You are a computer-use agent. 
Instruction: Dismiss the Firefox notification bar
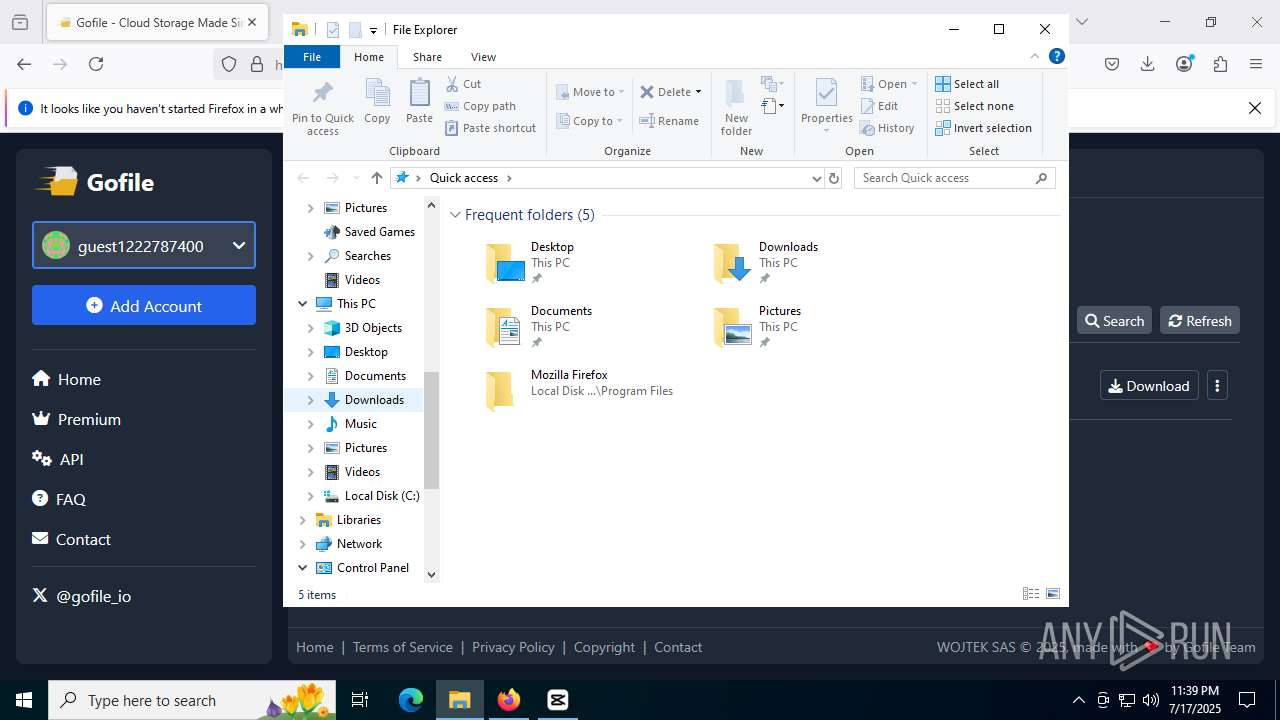tap(1255, 108)
